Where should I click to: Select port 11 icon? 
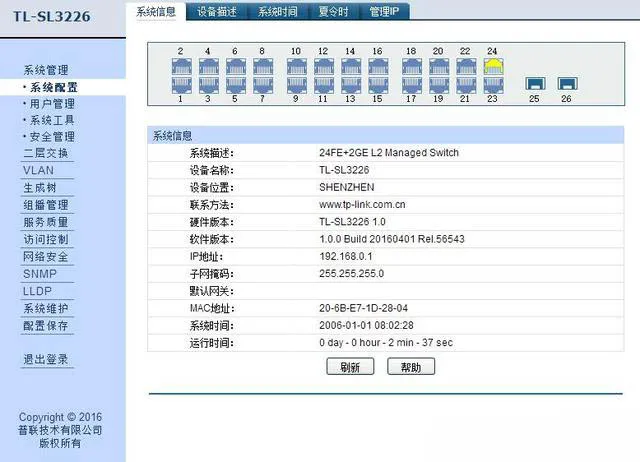click(x=324, y=85)
